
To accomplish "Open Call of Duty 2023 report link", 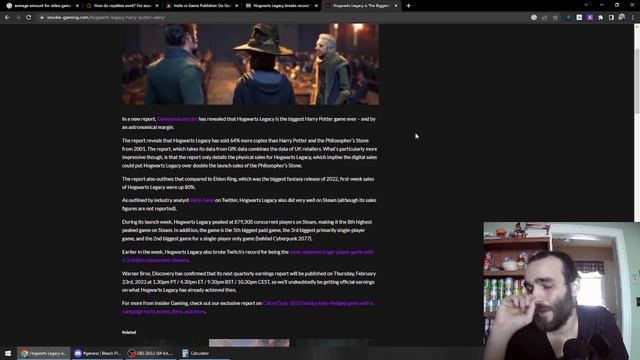I will [x=248, y=307].
